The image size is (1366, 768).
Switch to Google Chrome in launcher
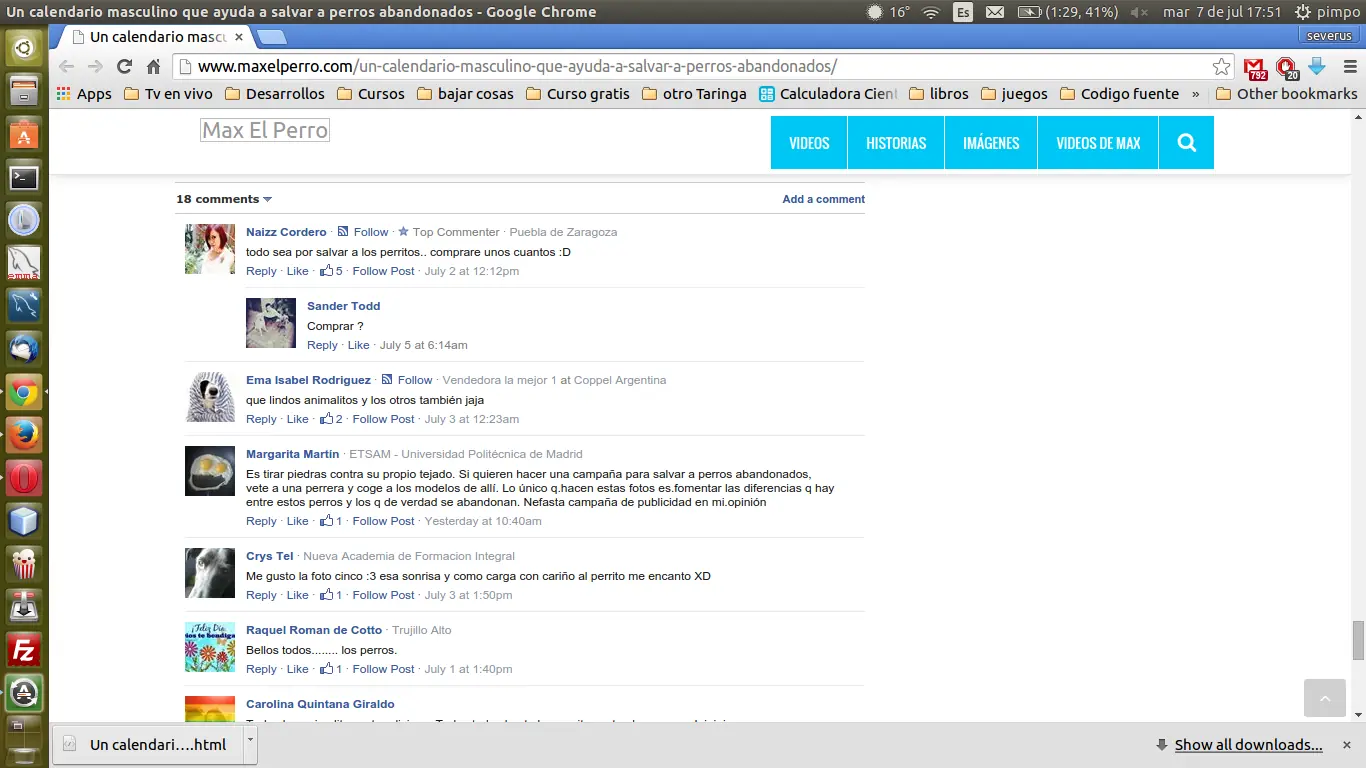(x=24, y=392)
